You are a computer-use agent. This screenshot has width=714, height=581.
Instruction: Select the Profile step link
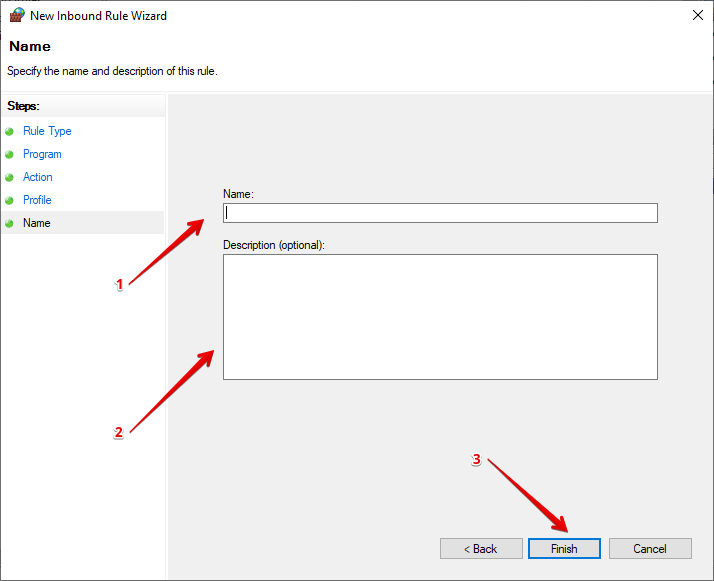[37, 200]
